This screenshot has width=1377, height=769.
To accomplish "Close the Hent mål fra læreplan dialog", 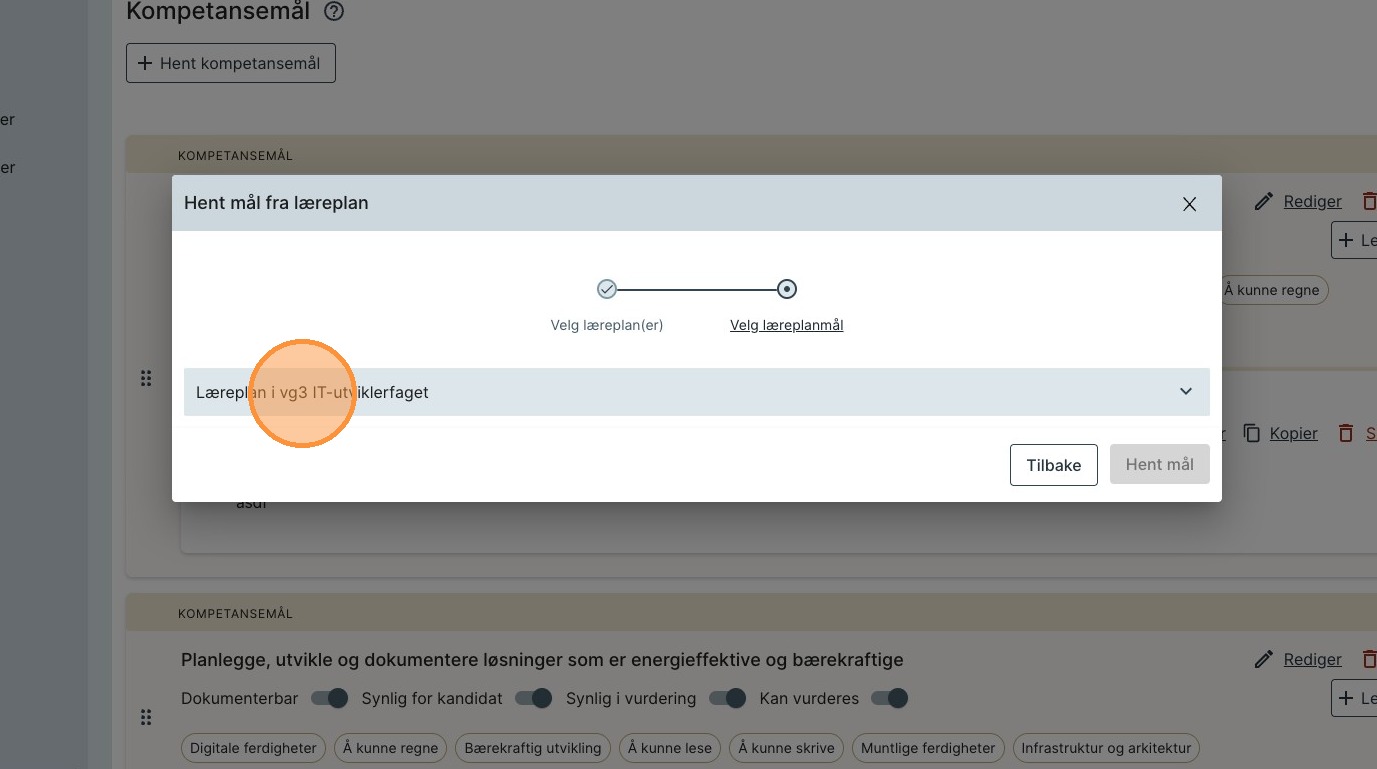I will [1189, 204].
